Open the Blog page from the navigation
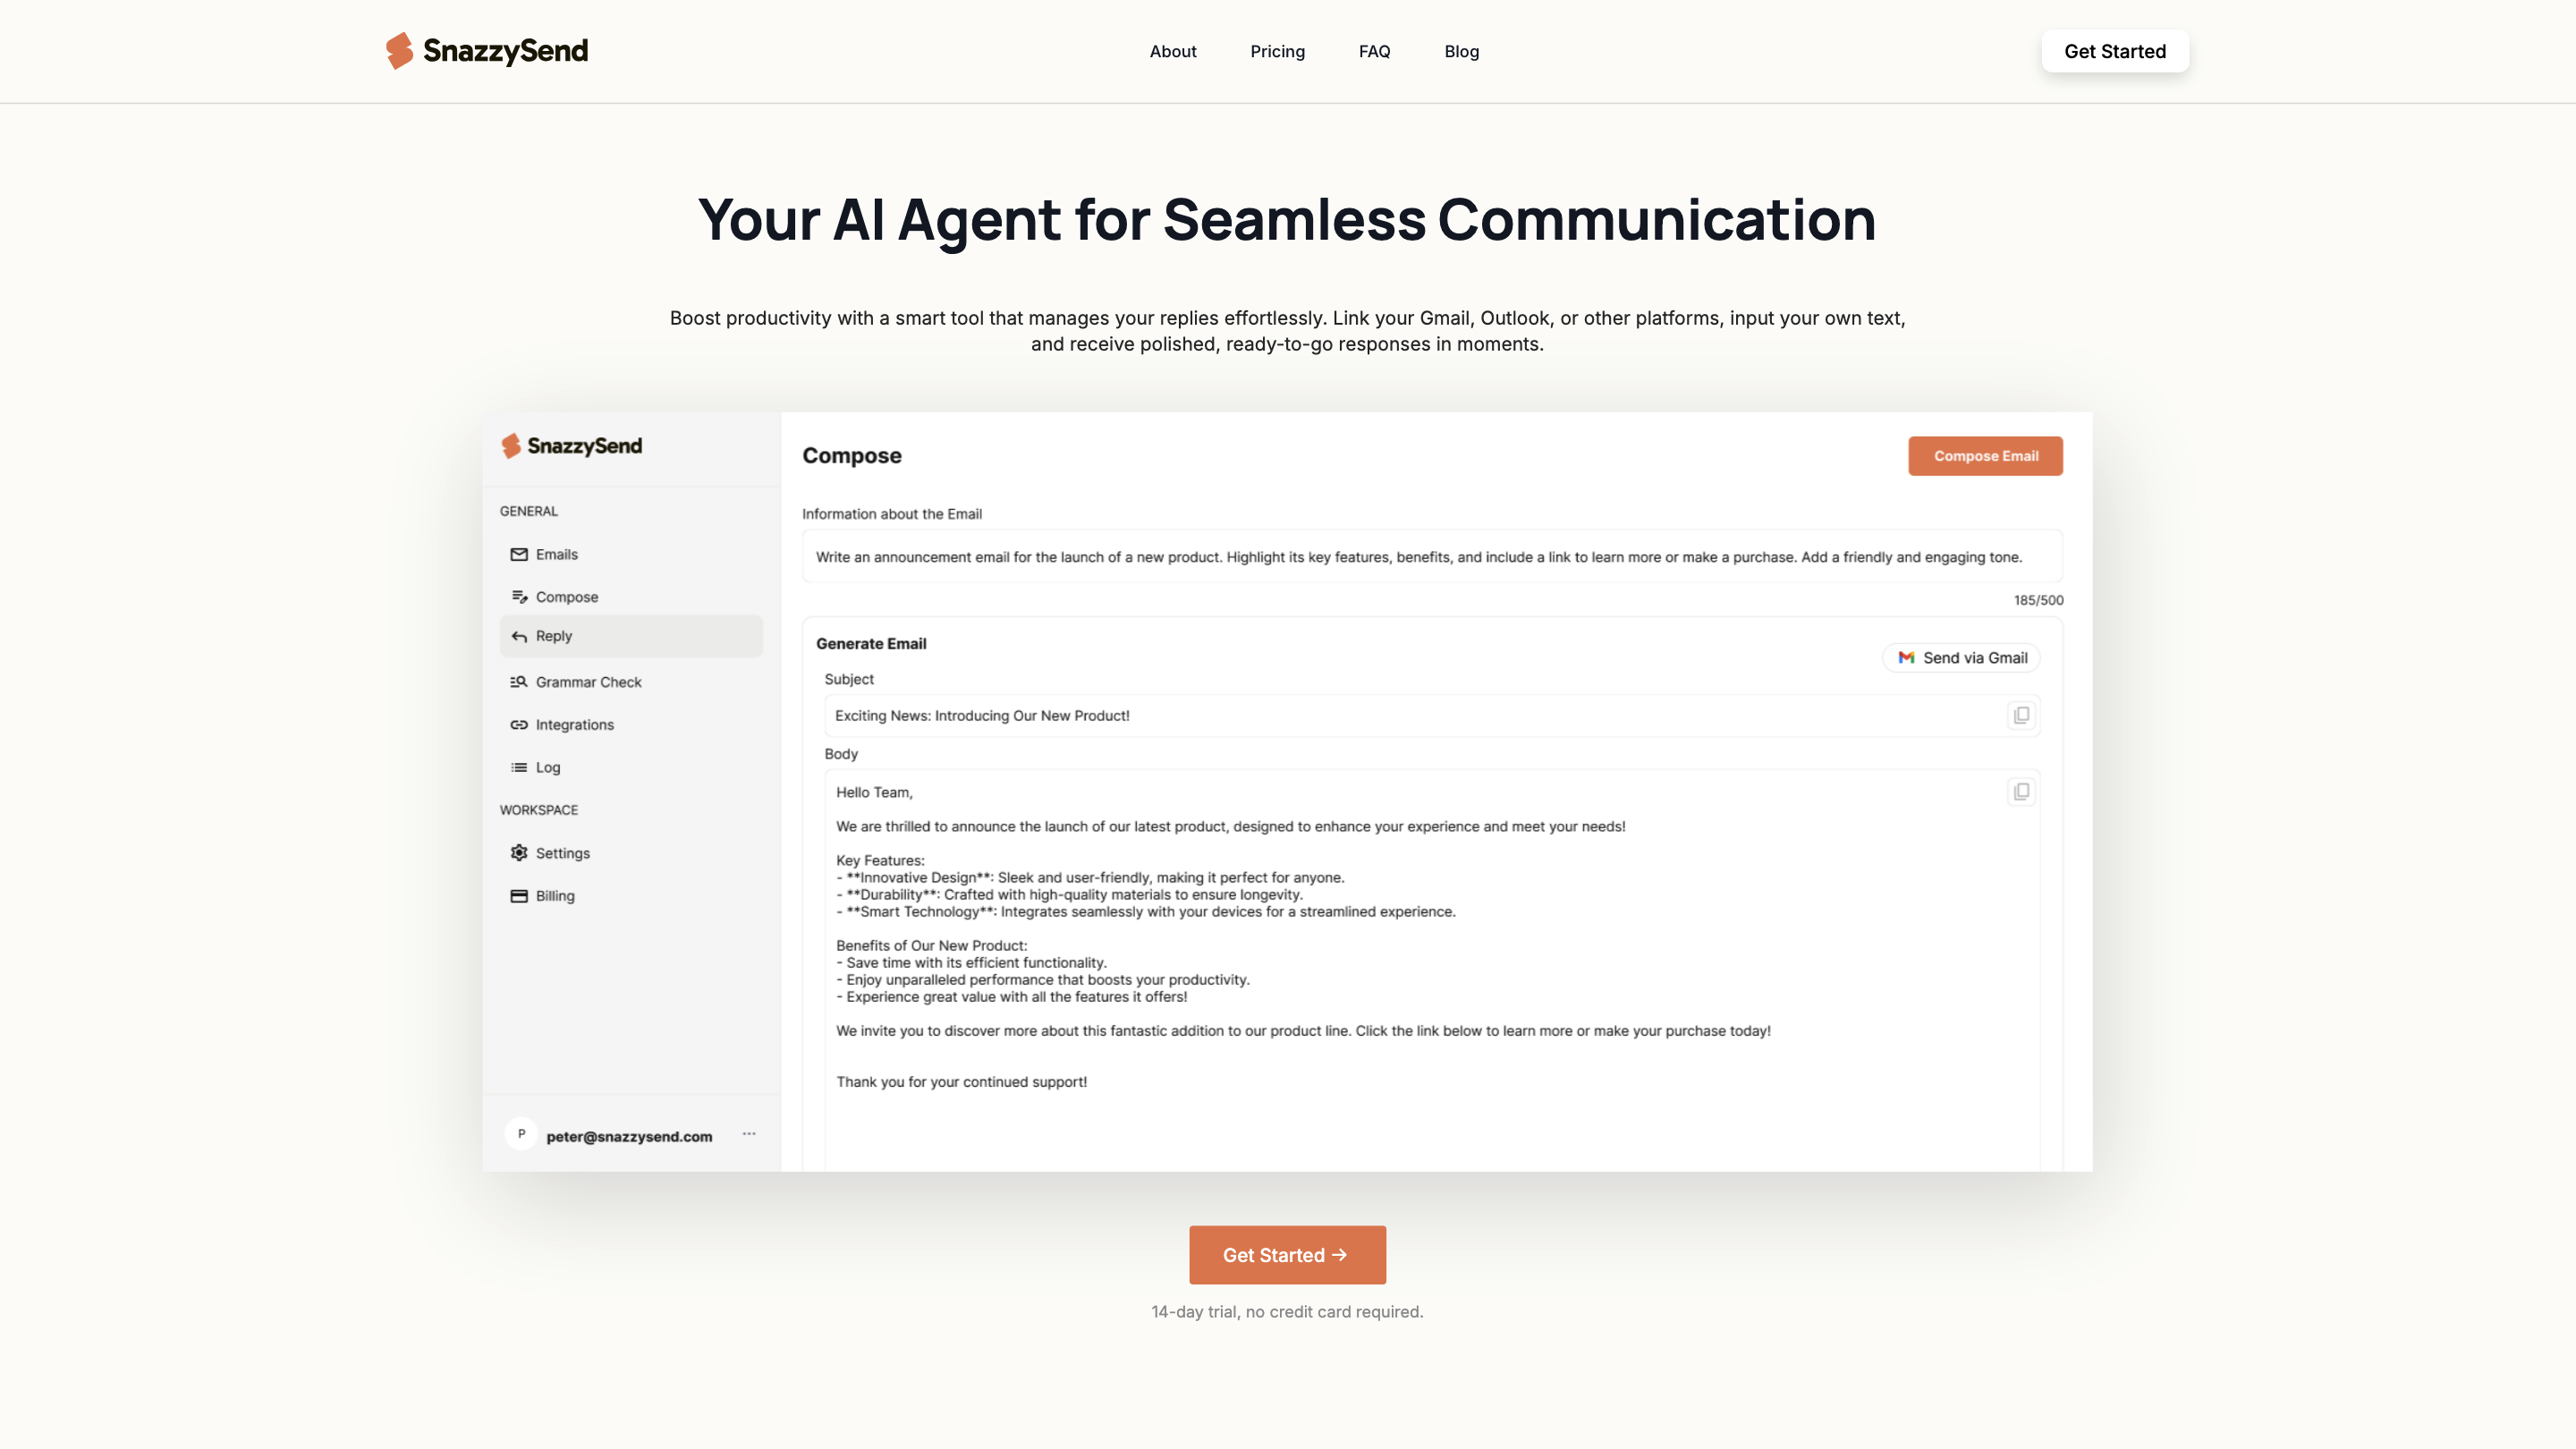The image size is (2576, 1449). [1461, 51]
